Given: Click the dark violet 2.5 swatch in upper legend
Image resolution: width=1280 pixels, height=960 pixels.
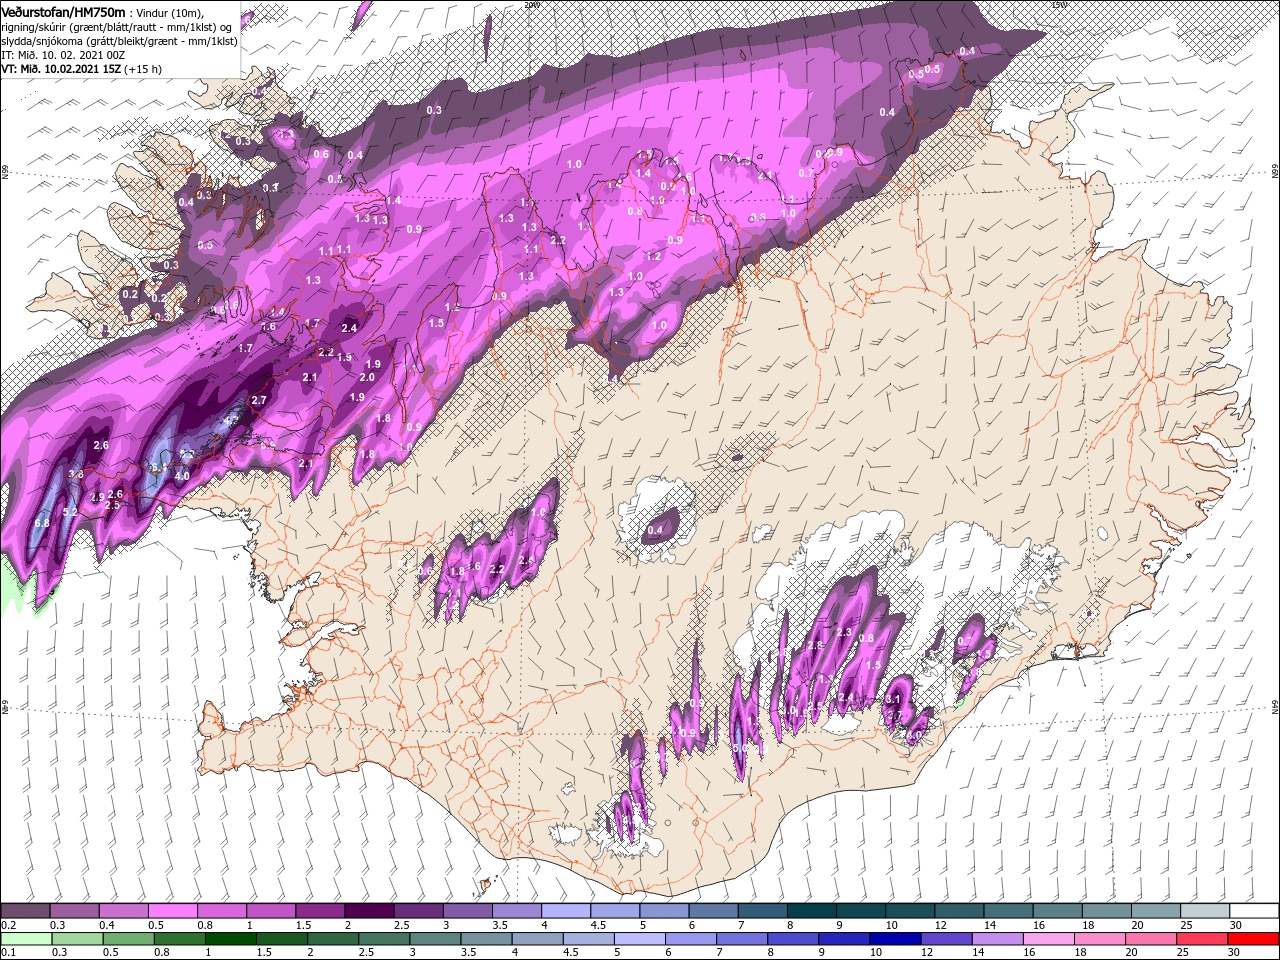Looking at the screenshot, I should 418,911.
